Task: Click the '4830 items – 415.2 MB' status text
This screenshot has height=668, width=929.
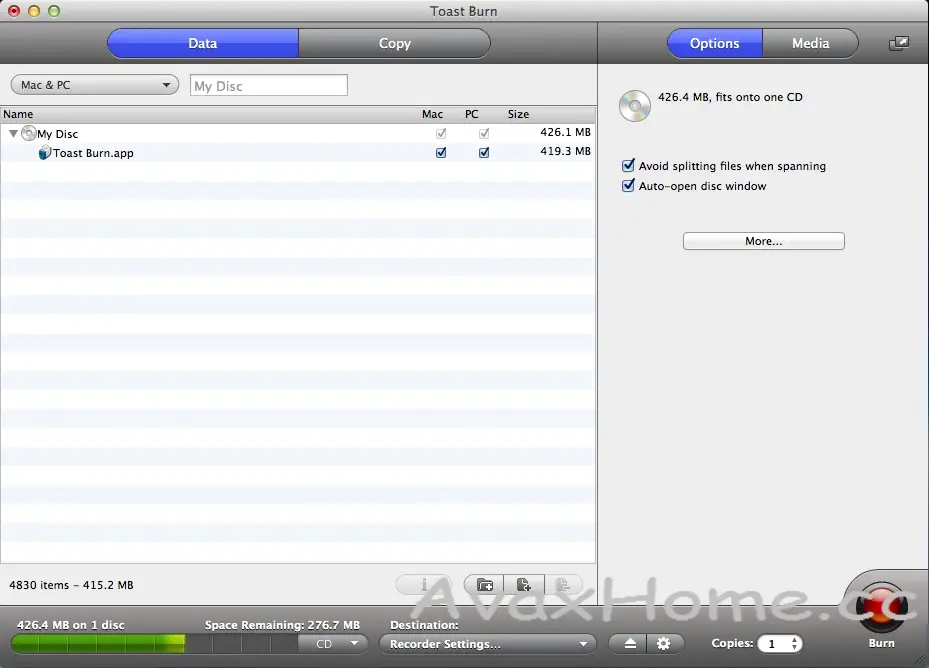Action: (x=71, y=585)
